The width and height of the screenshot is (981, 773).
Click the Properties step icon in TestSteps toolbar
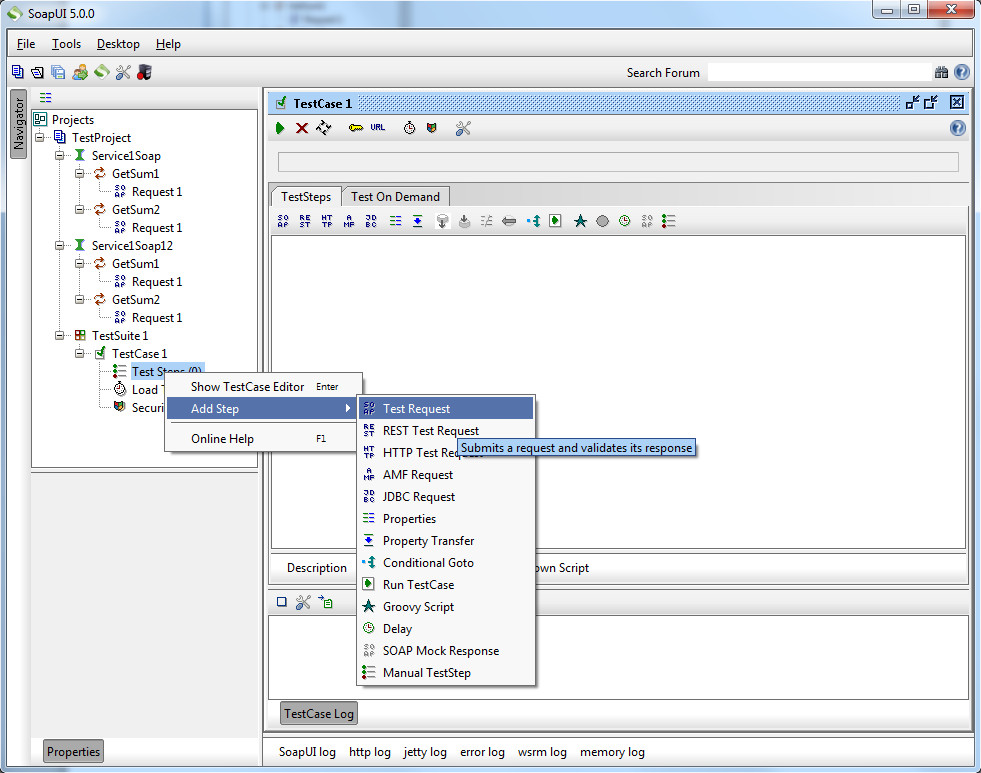click(x=395, y=221)
